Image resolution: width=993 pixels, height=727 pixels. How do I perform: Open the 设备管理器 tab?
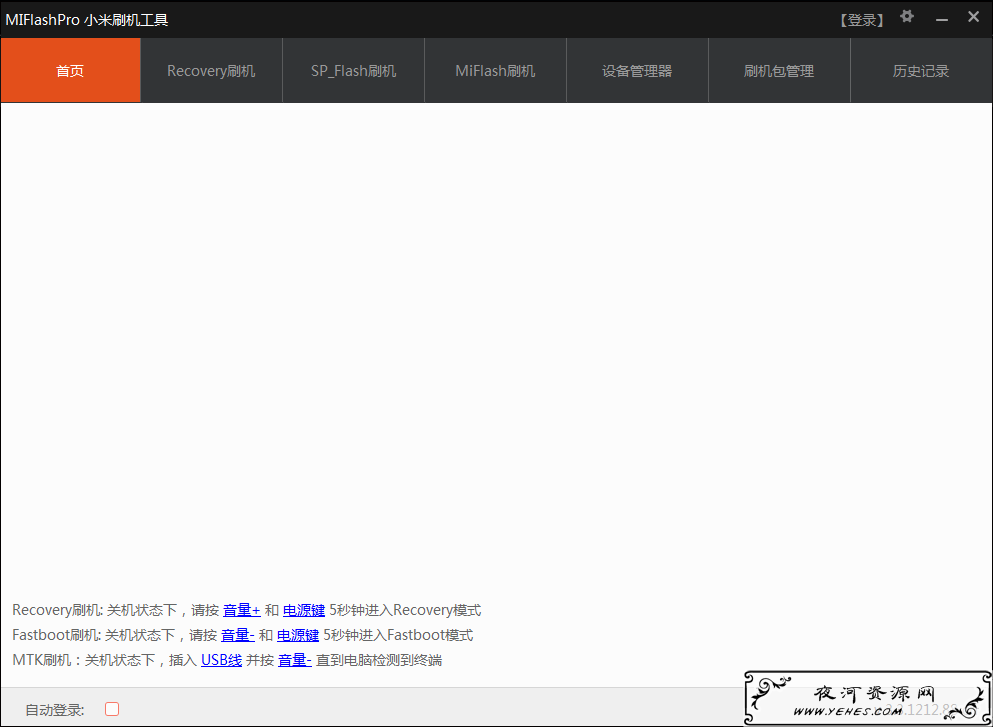pyautogui.click(x=637, y=70)
